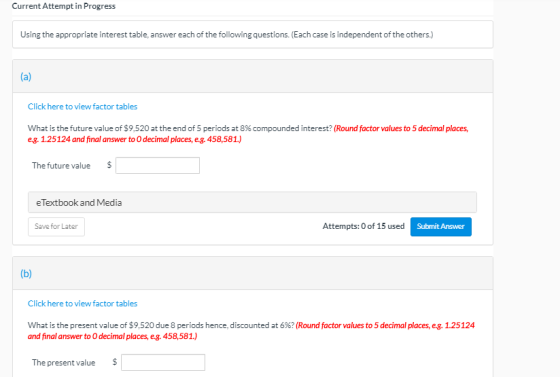This screenshot has width=560, height=377.
Task: Click the future value of $9,520 question text
Action: [180, 128]
